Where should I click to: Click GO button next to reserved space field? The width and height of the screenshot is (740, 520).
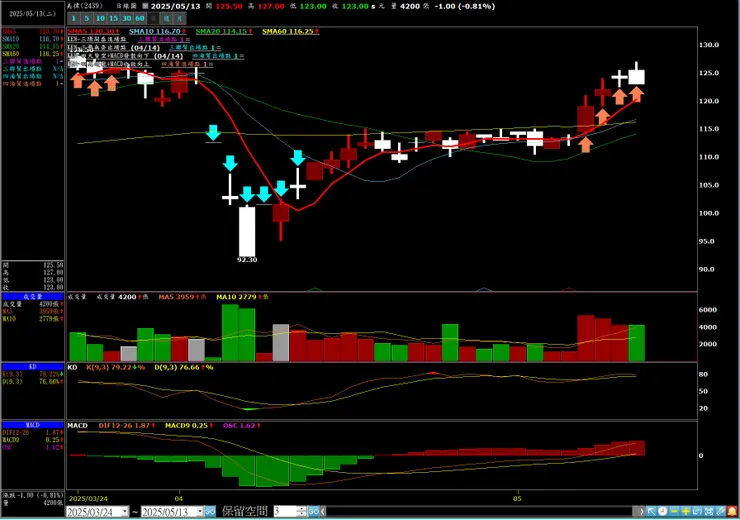(314, 512)
